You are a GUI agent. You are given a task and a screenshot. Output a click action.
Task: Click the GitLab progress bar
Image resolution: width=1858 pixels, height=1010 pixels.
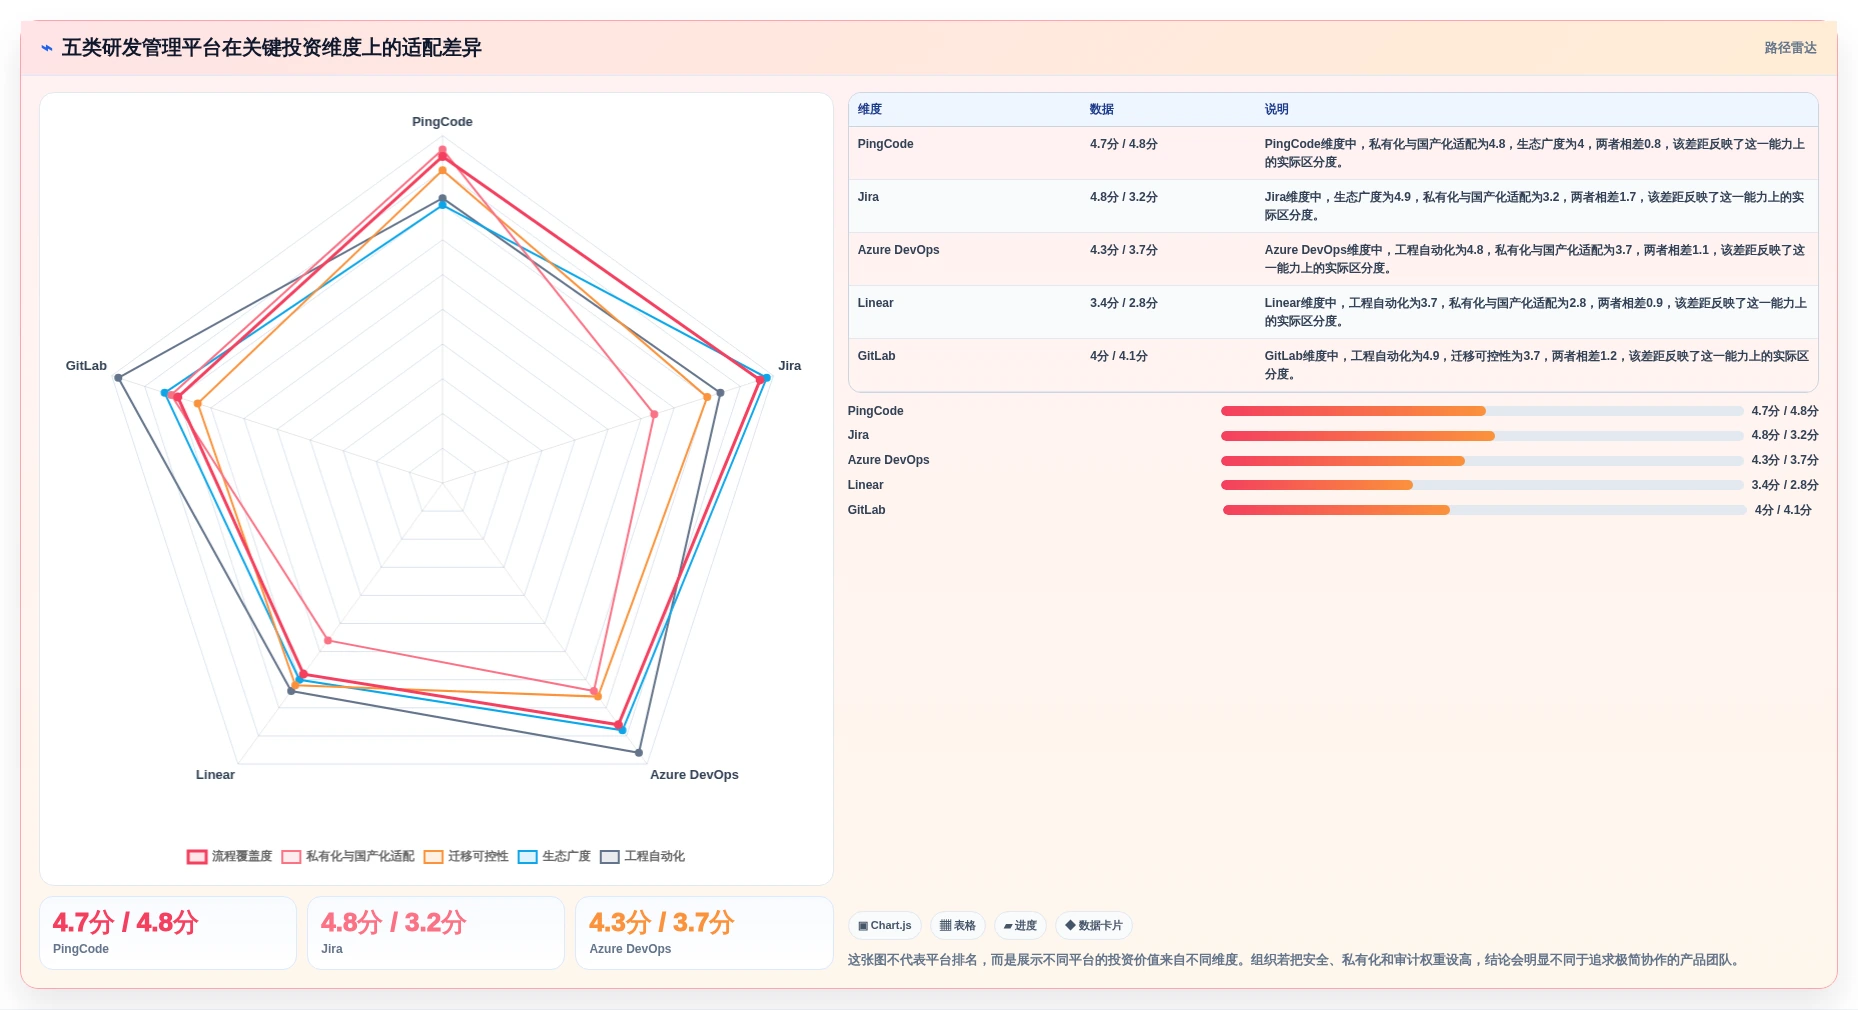(x=1485, y=510)
